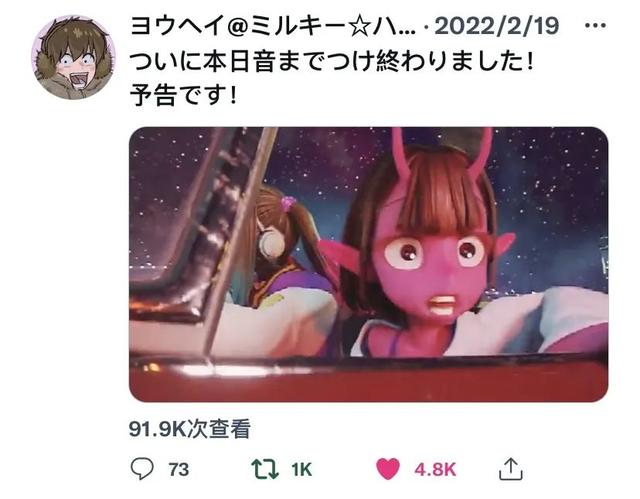This screenshot has height=499, width=640.
Task: Click the second text line 予告です!
Action: click(183, 96)
